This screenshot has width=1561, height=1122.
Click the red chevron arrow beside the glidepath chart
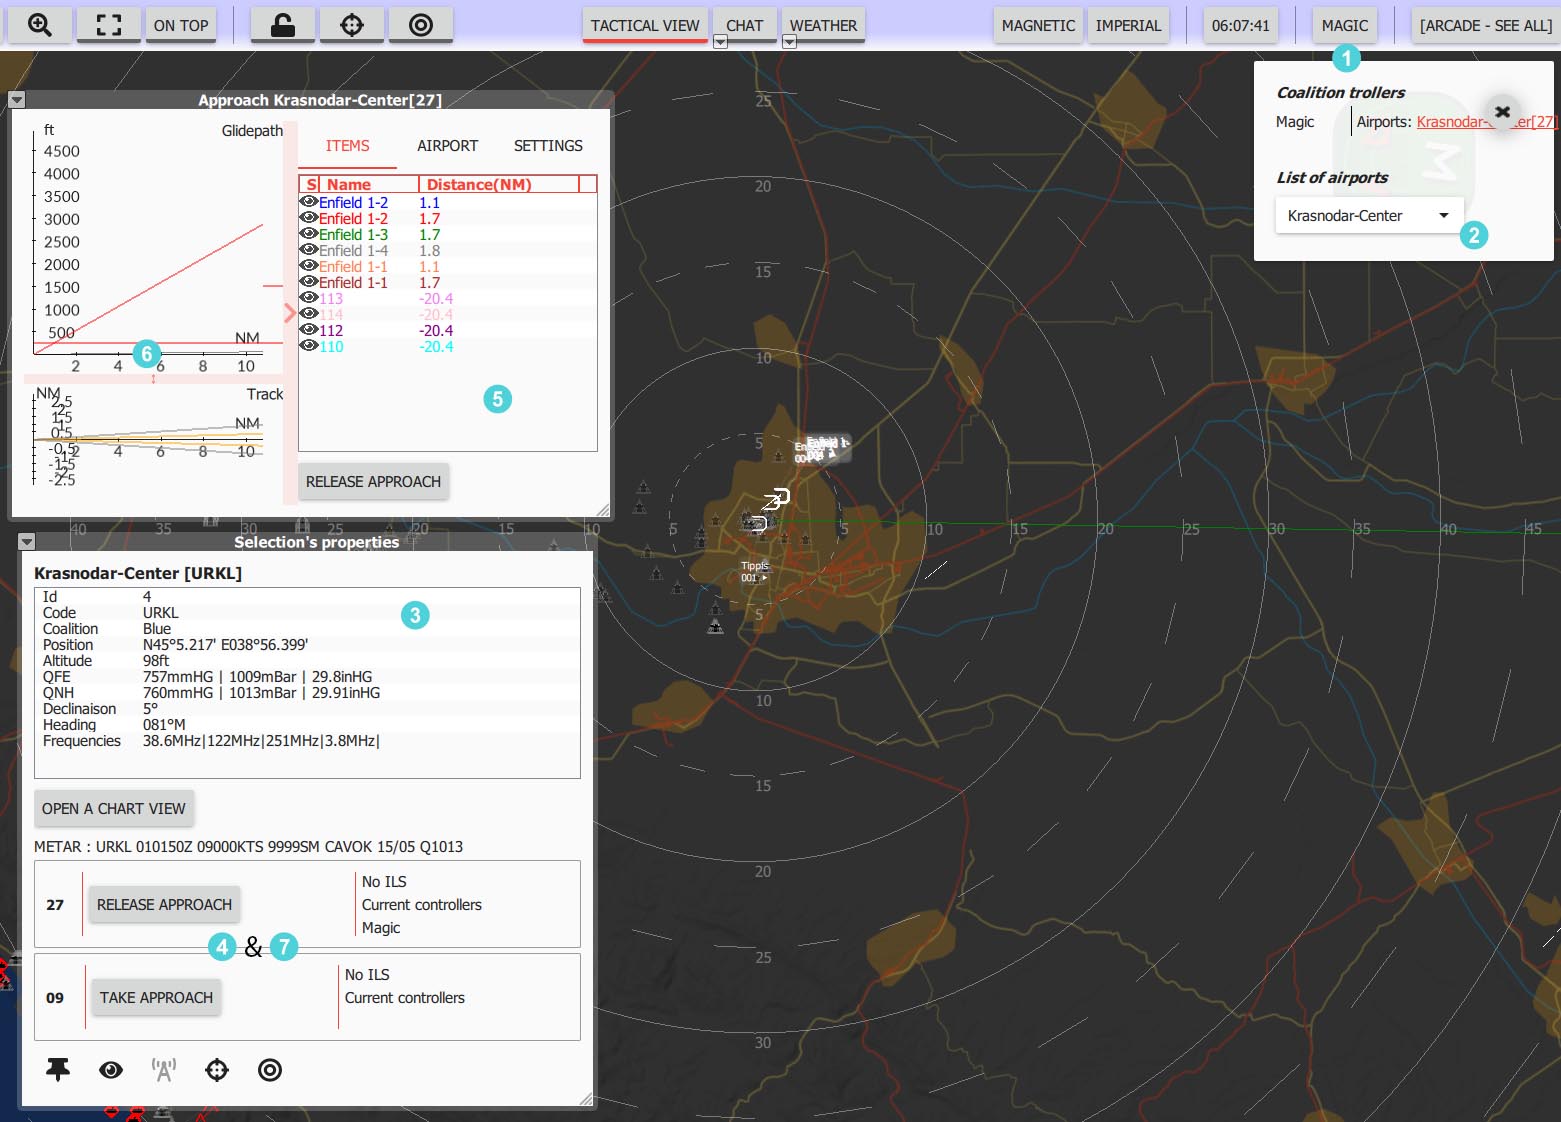tap(290, 313)
